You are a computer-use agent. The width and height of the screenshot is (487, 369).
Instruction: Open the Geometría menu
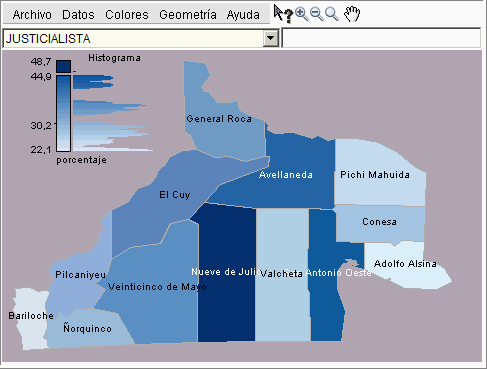coord(188,15)
